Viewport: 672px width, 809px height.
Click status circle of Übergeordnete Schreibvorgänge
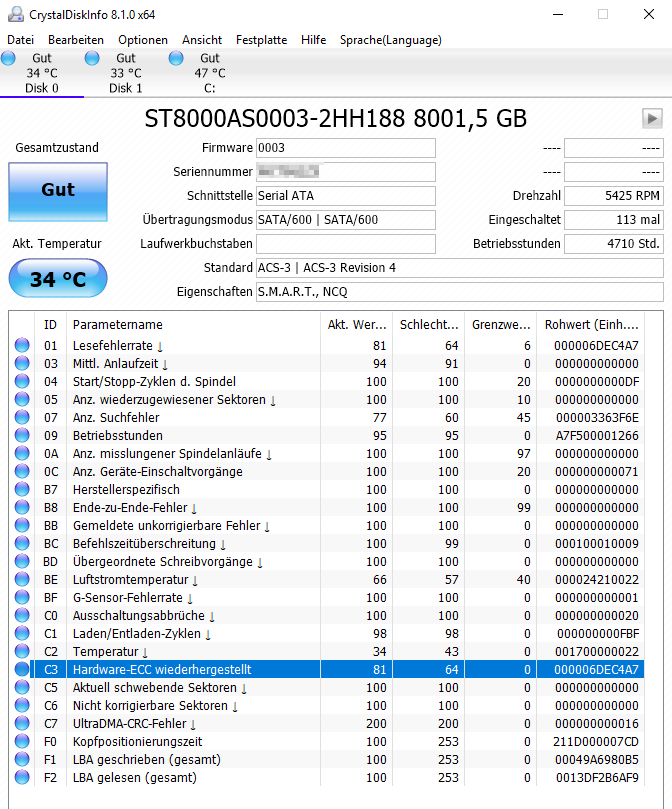(x=22, y=561)
